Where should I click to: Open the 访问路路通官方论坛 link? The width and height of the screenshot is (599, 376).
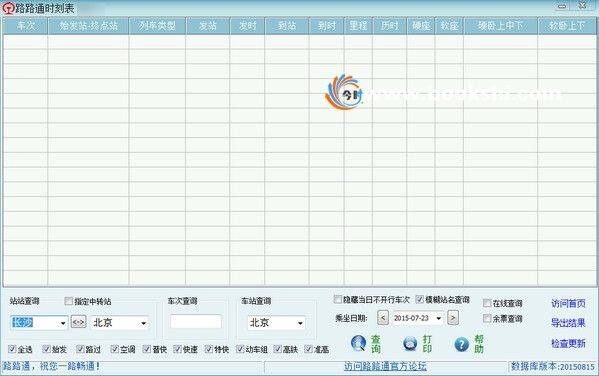385,366
